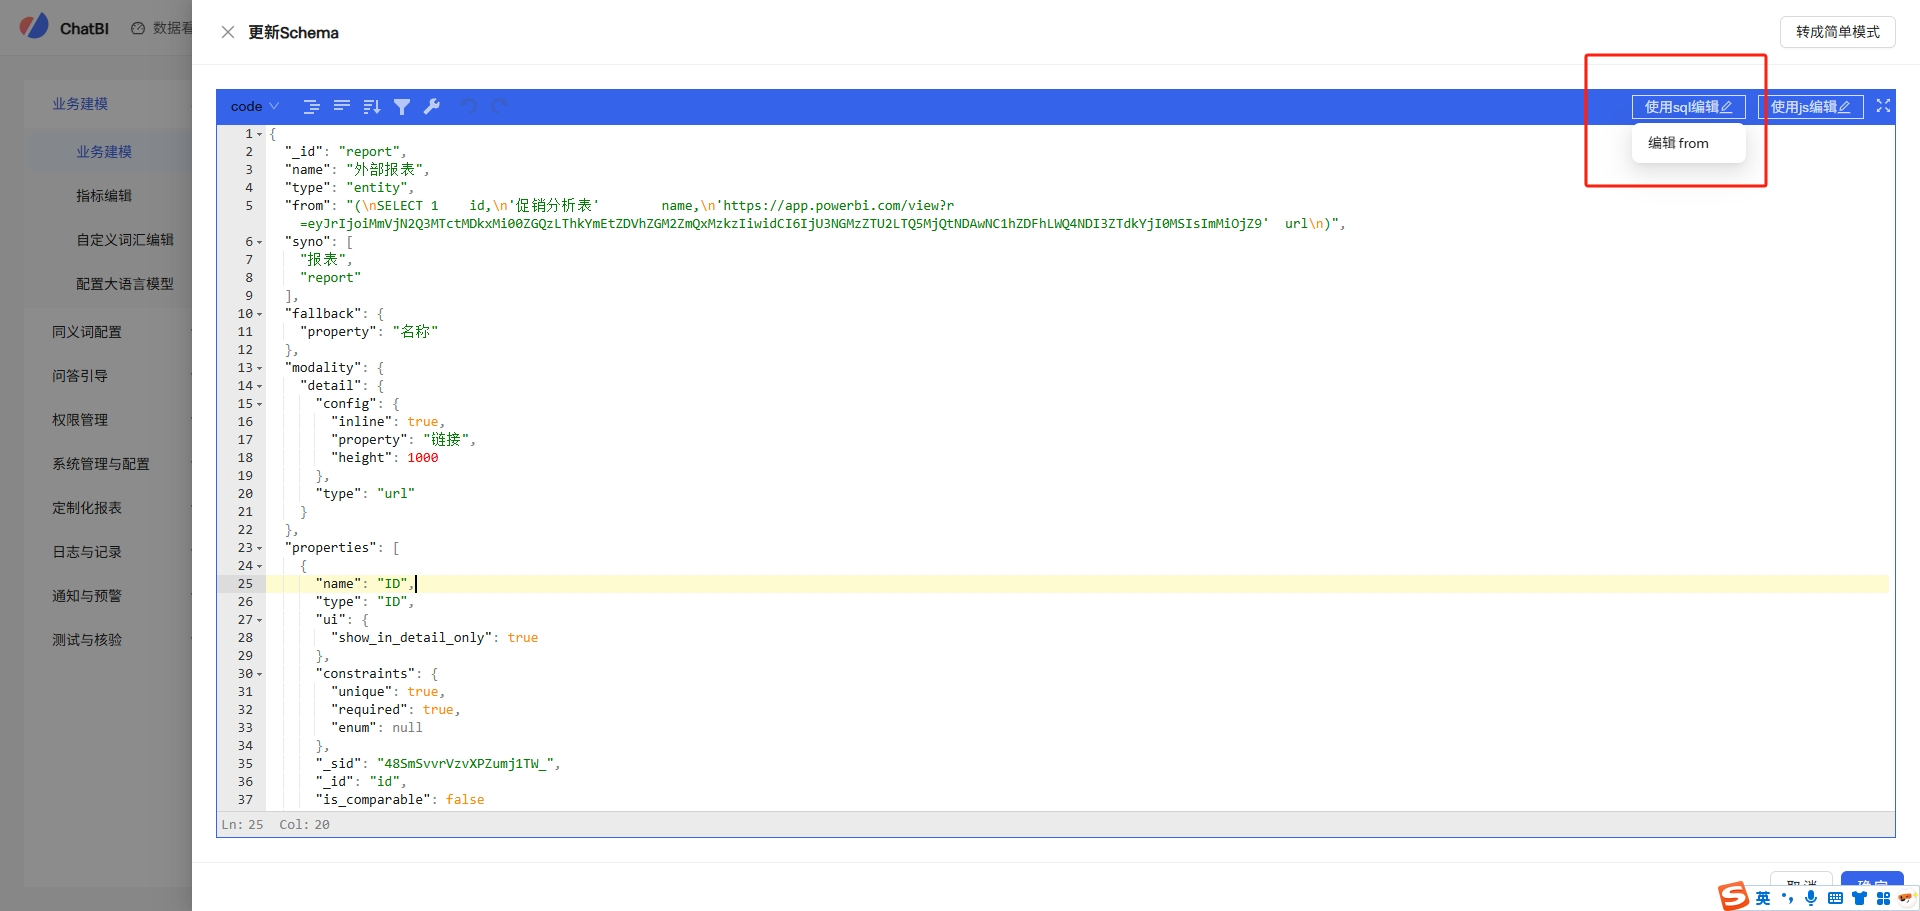Collapse the "modality" object at line 13
Image resolution: width=1920 pixels, height=911 pixels.
click(x=260, y=368)
